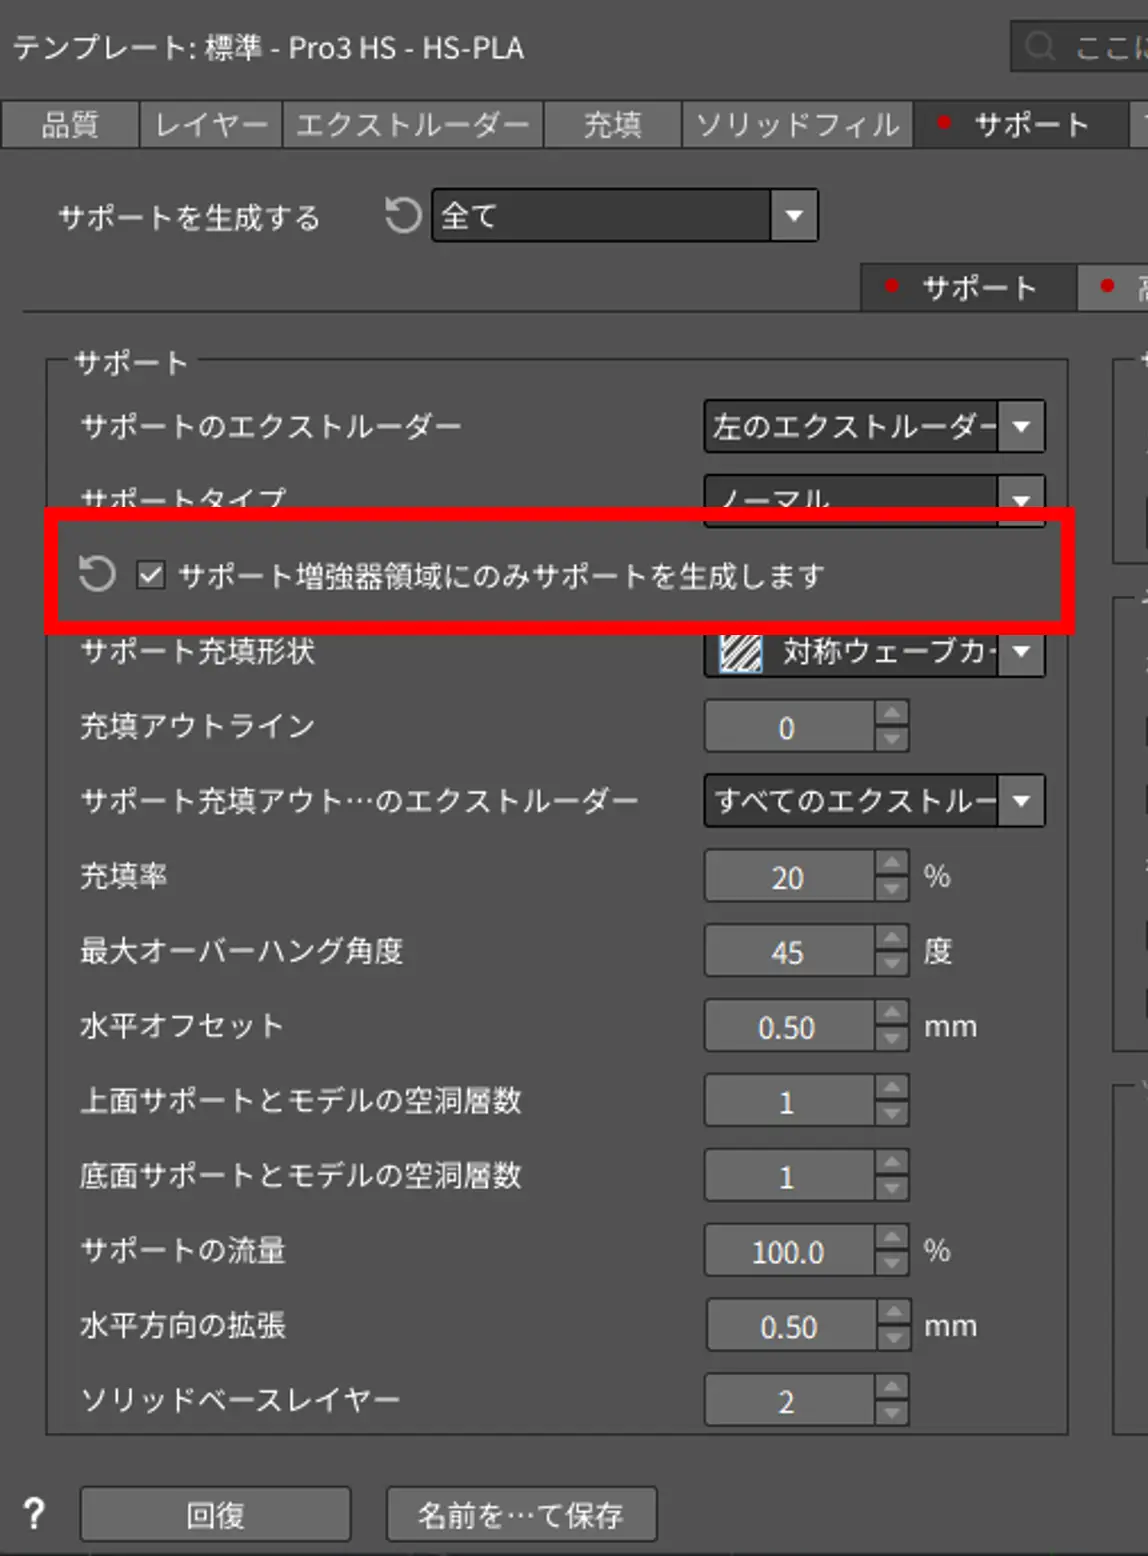The image size is (1148, 1556).
Task: Click the search magnifier icon
Action: 1040,47
